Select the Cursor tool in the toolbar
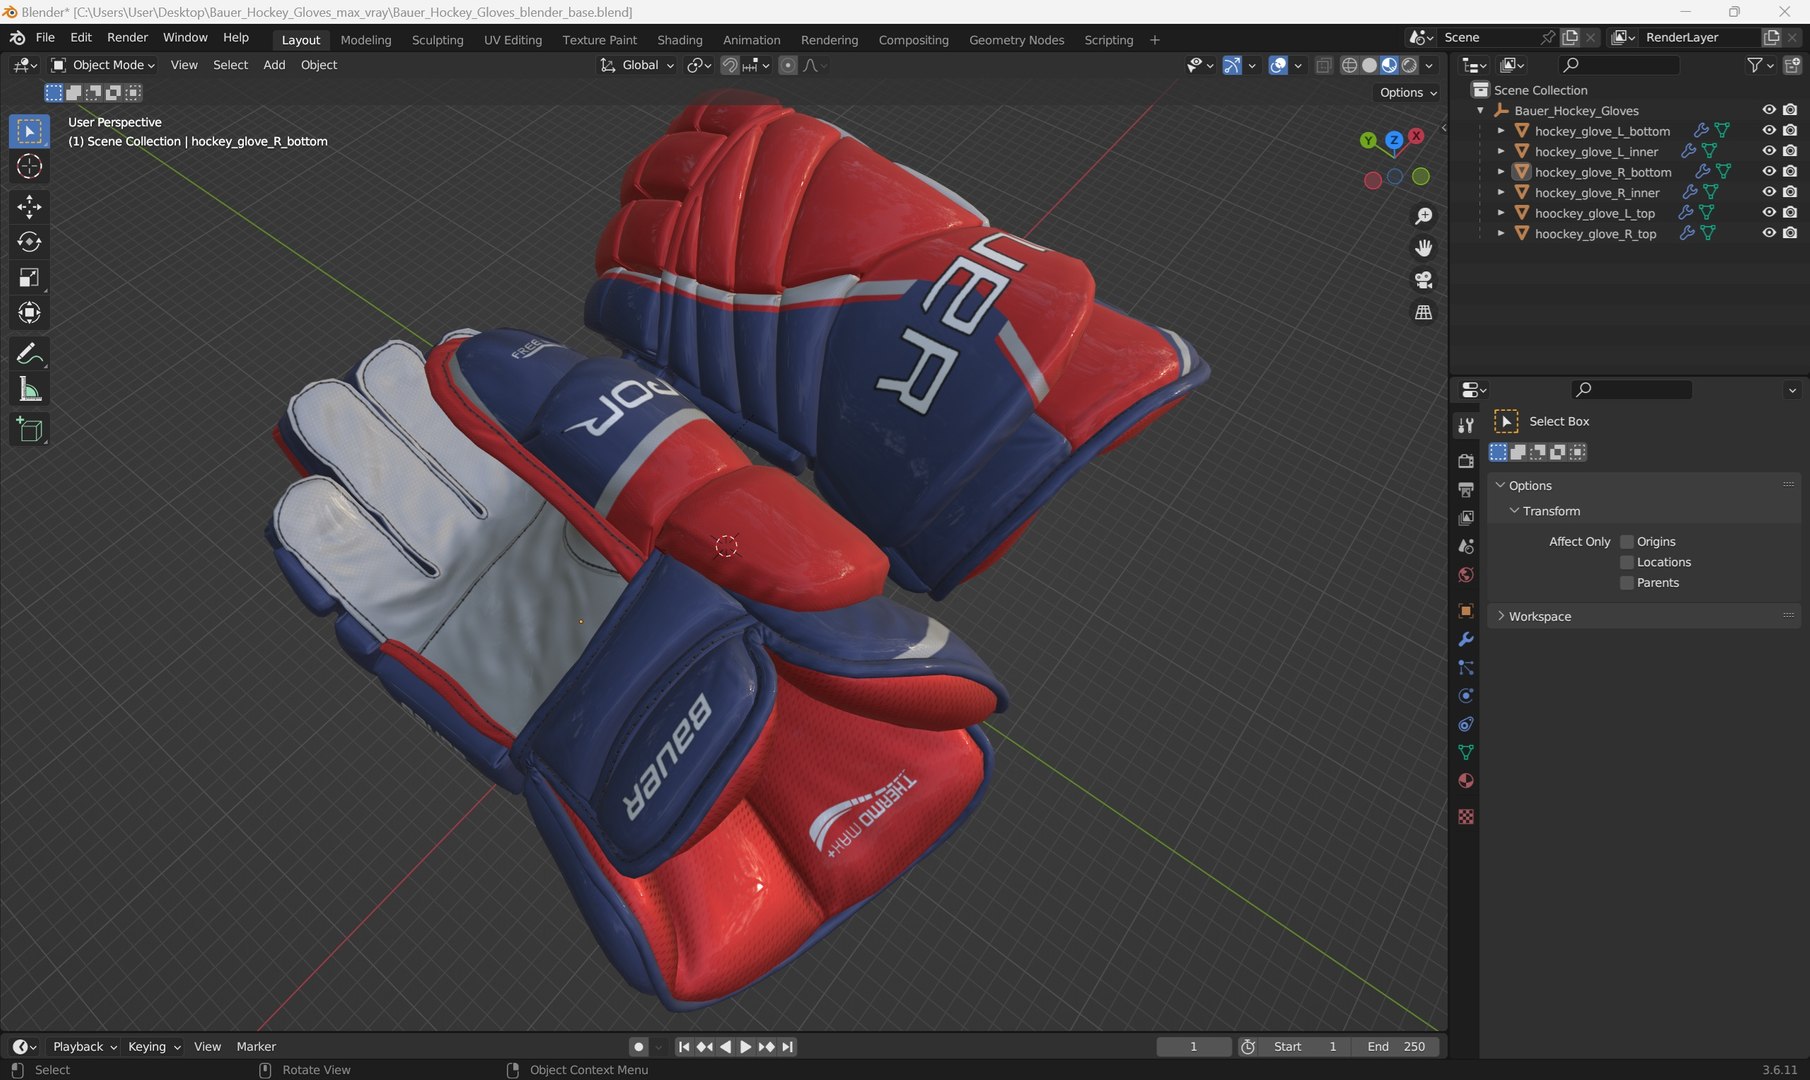Viewport: 1810px width, 1080px height. click(x=29, y=167)
